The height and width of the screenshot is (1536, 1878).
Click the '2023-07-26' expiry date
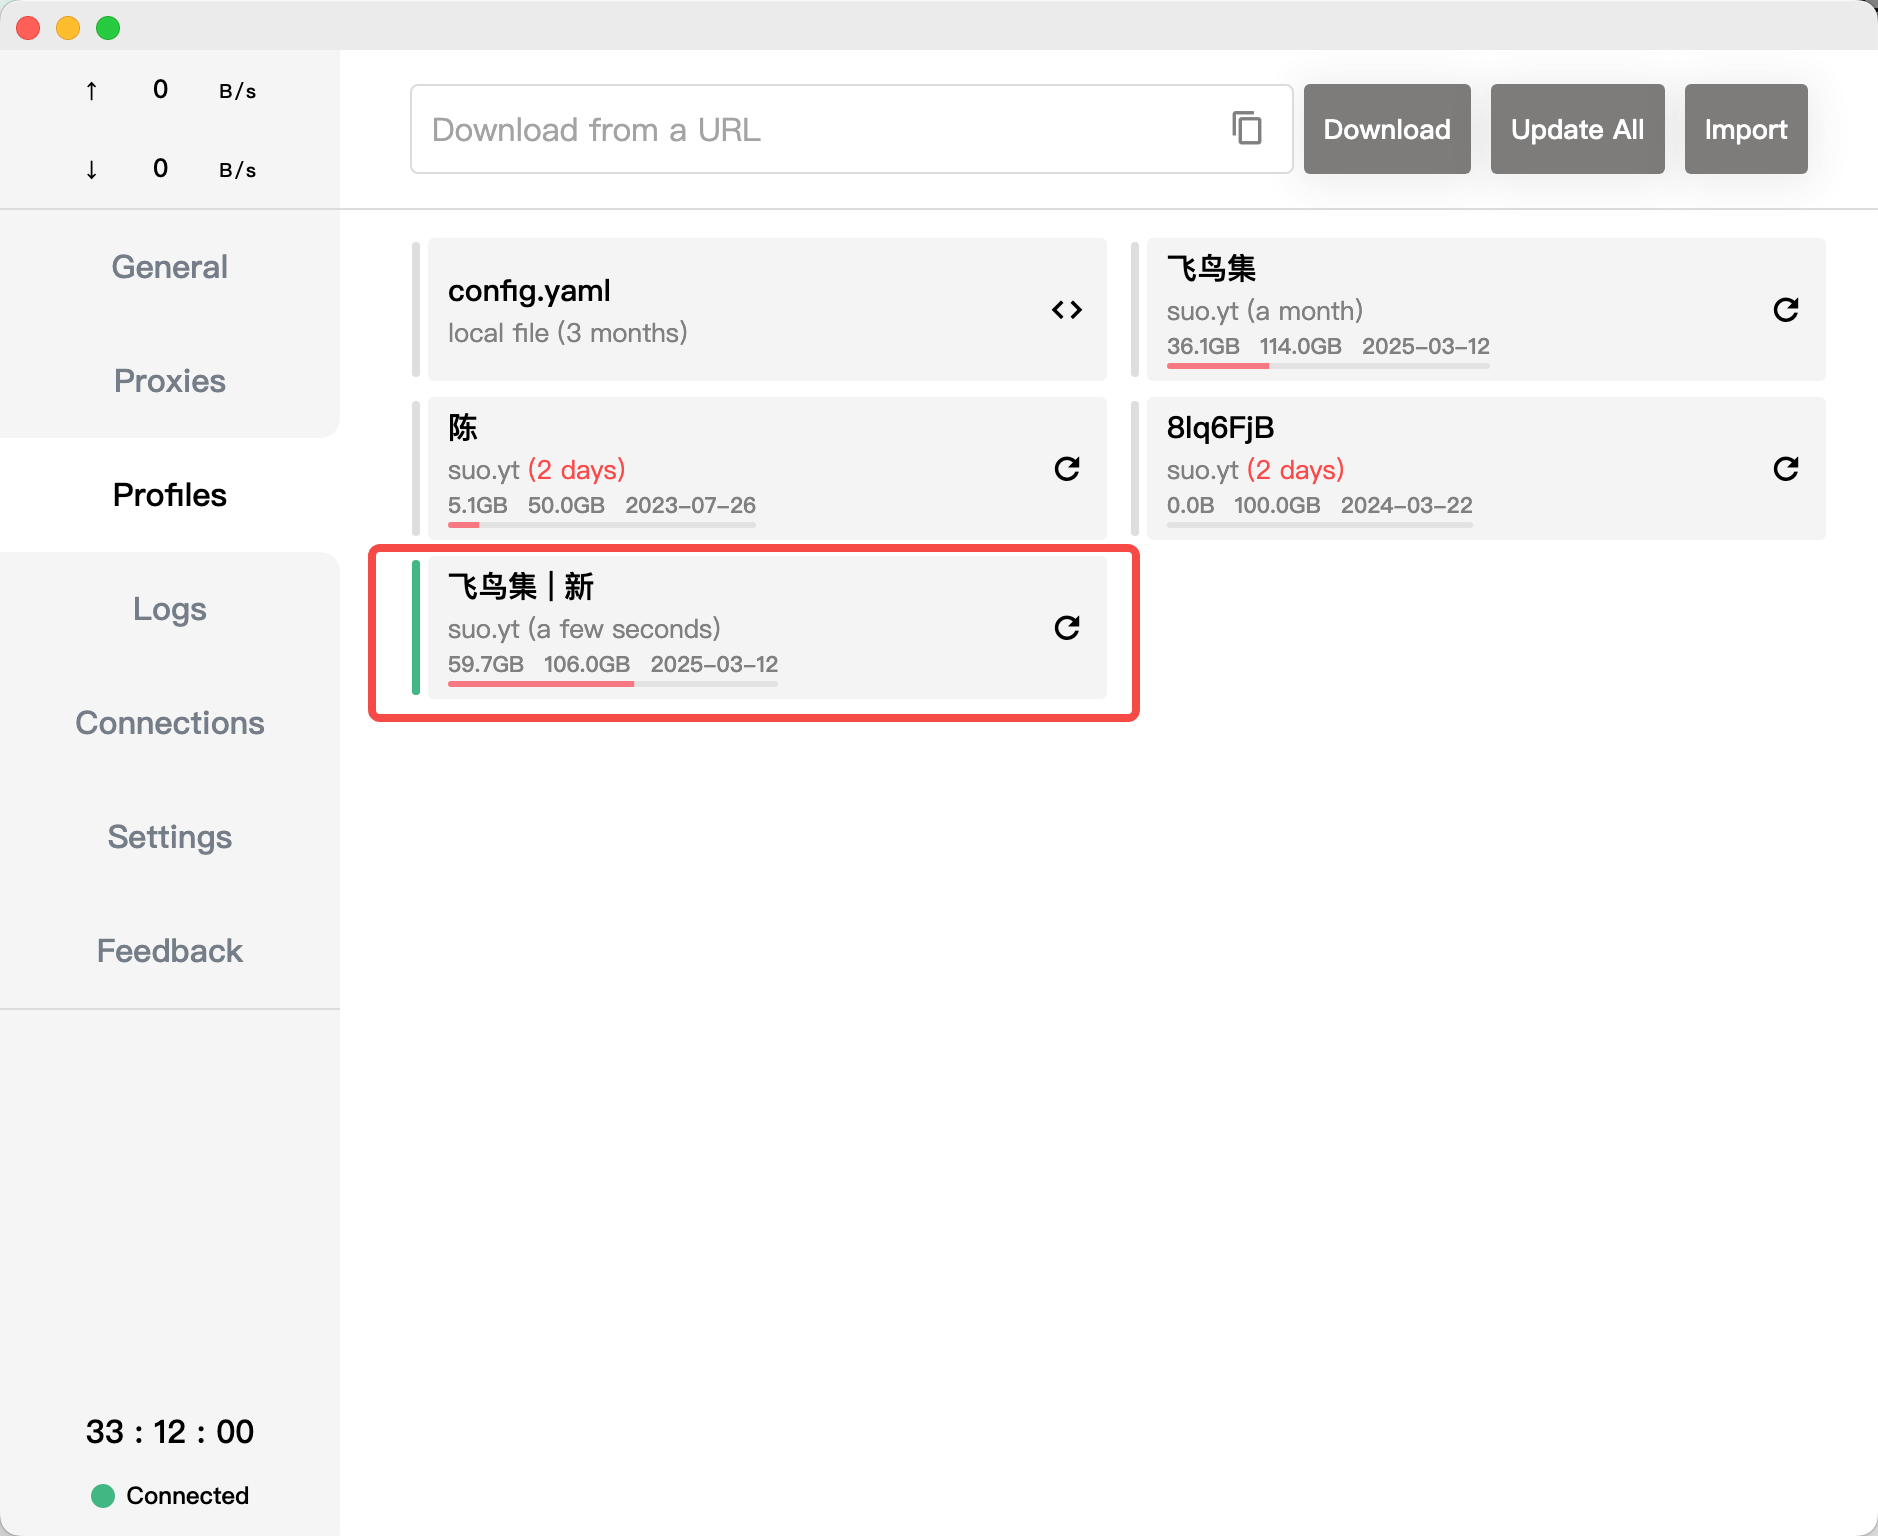pyautogui.click(x=691, y=505)
